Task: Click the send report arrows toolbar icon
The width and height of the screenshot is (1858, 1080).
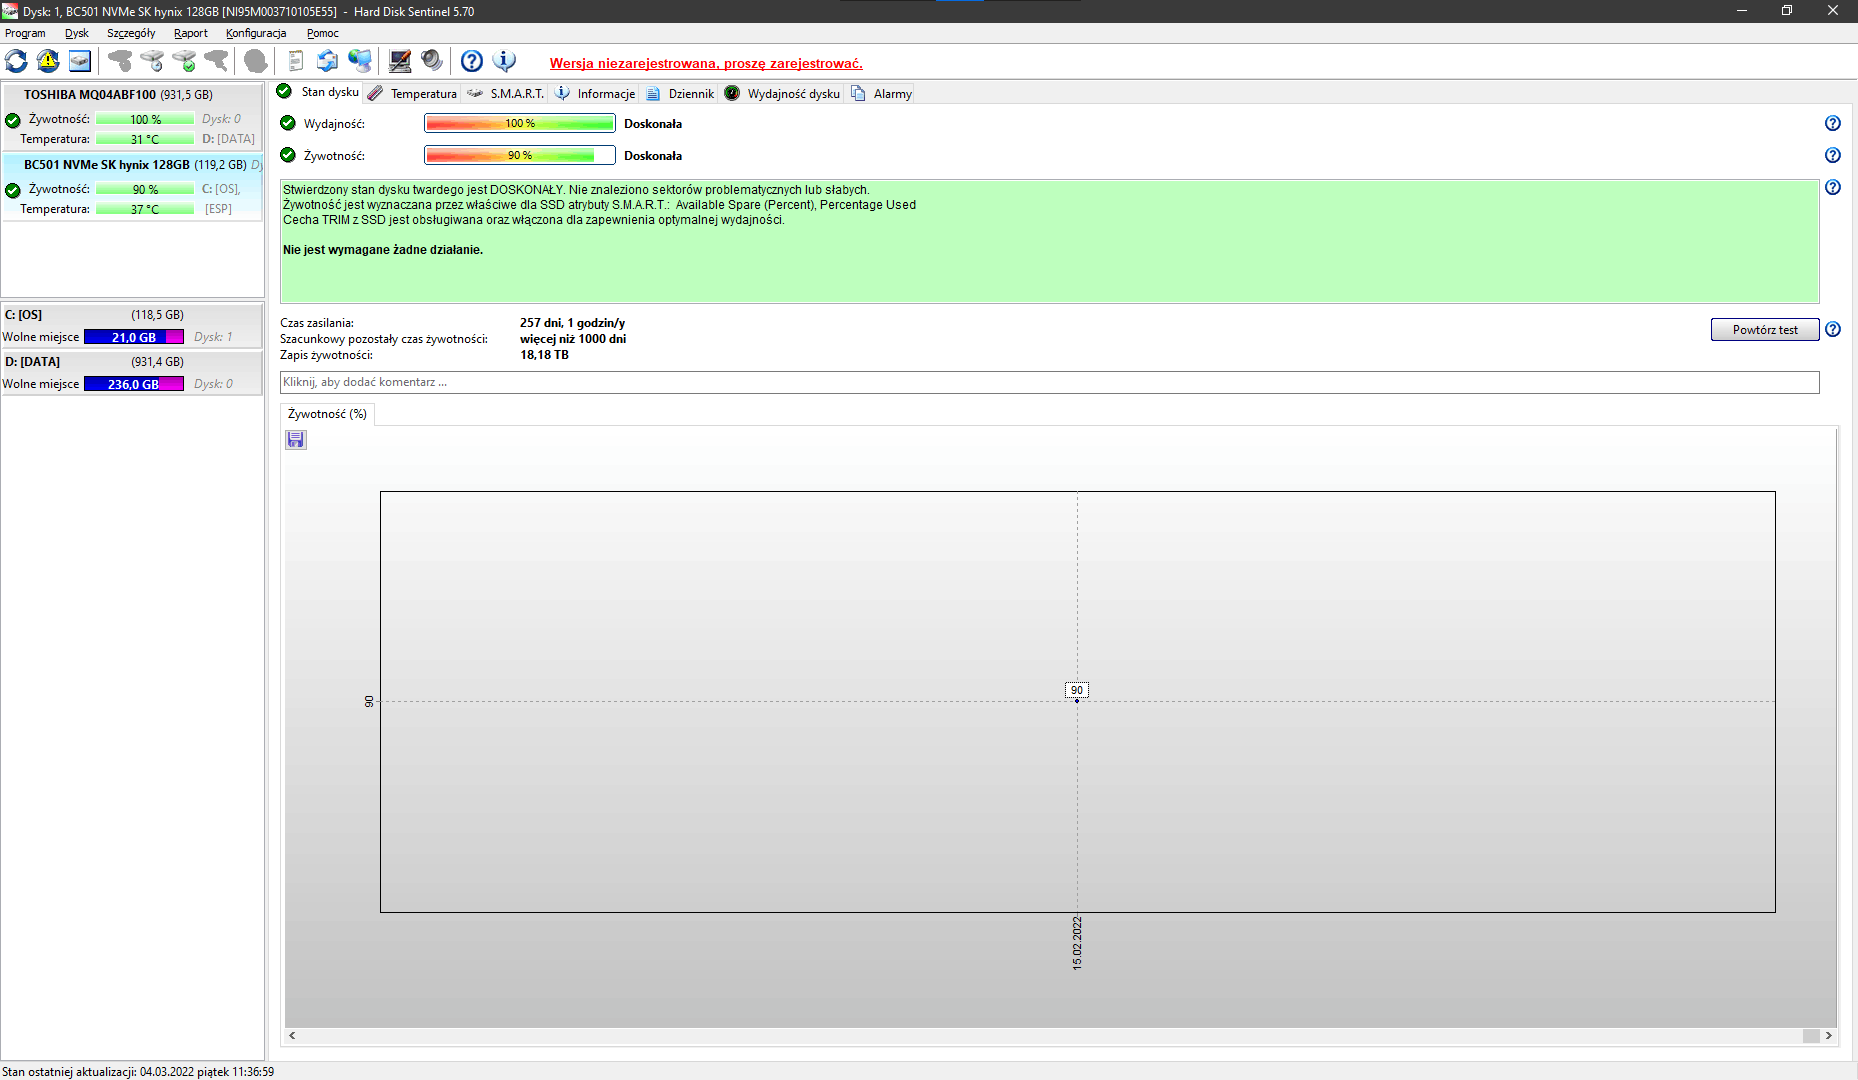Action: 328,61
